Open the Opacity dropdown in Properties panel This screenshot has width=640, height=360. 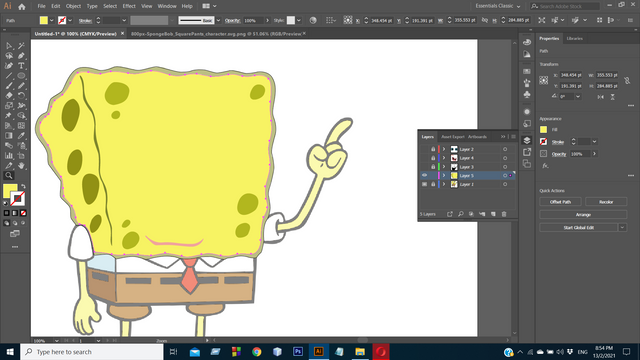tap(594, 154)
